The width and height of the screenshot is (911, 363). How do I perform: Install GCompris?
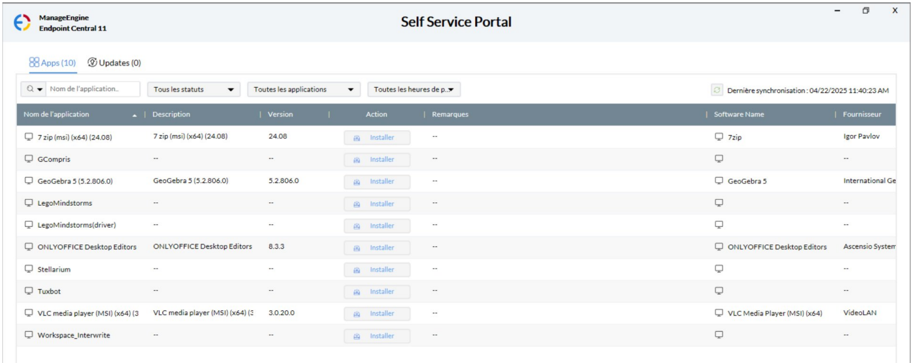tap(377, 160)
